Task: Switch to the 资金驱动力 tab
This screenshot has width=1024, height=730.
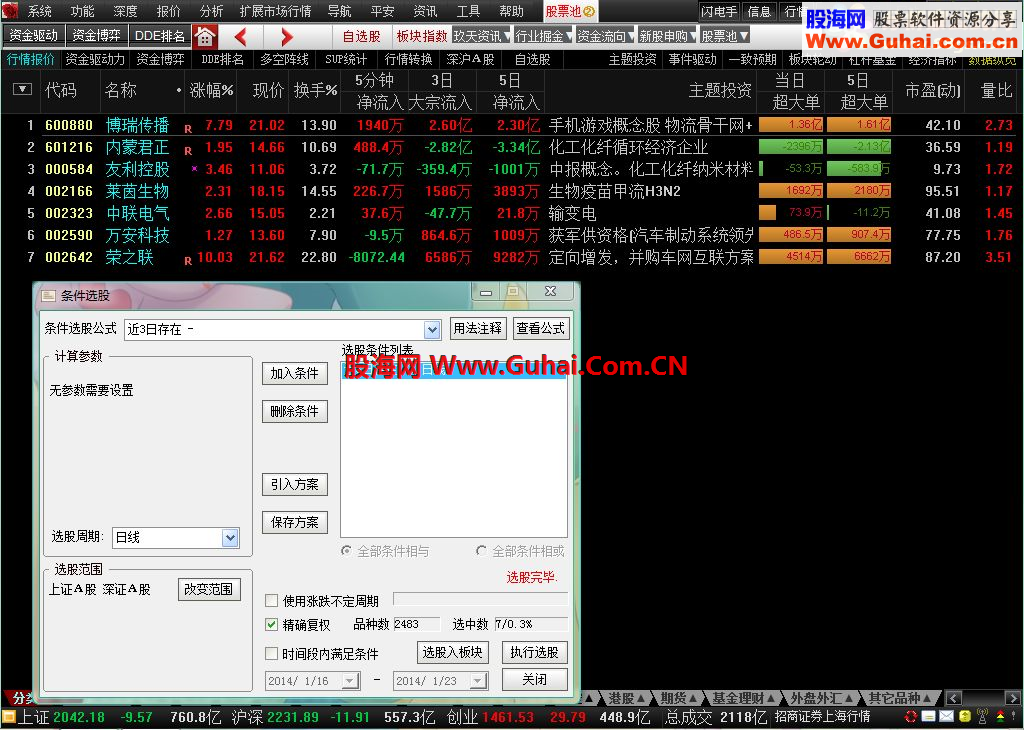Action: pos(95,59)
